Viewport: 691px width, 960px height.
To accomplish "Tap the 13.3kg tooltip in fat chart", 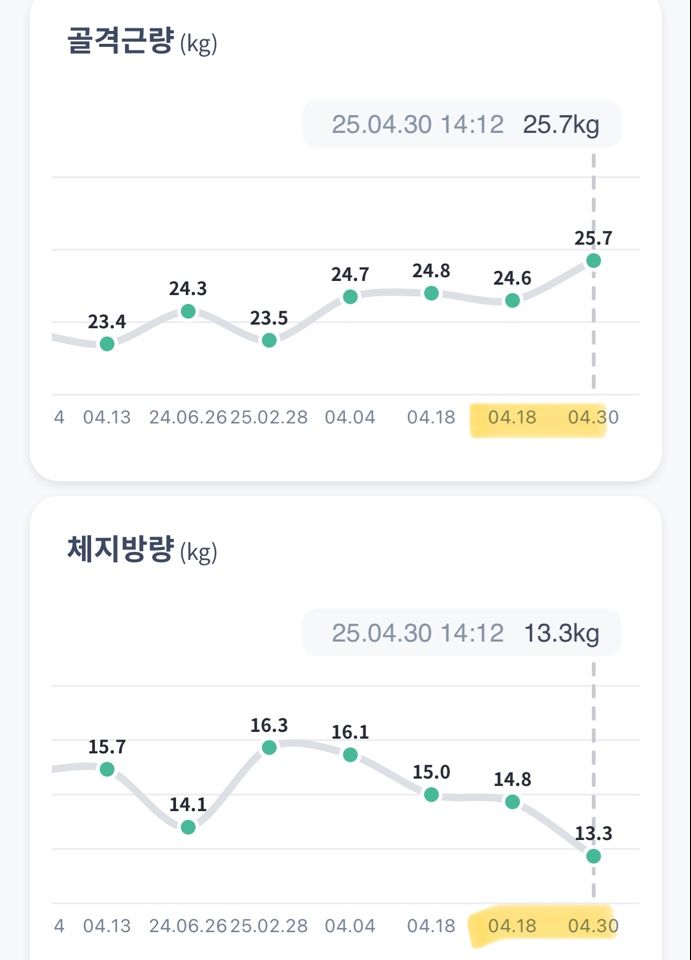I will [x=461, y=633].
